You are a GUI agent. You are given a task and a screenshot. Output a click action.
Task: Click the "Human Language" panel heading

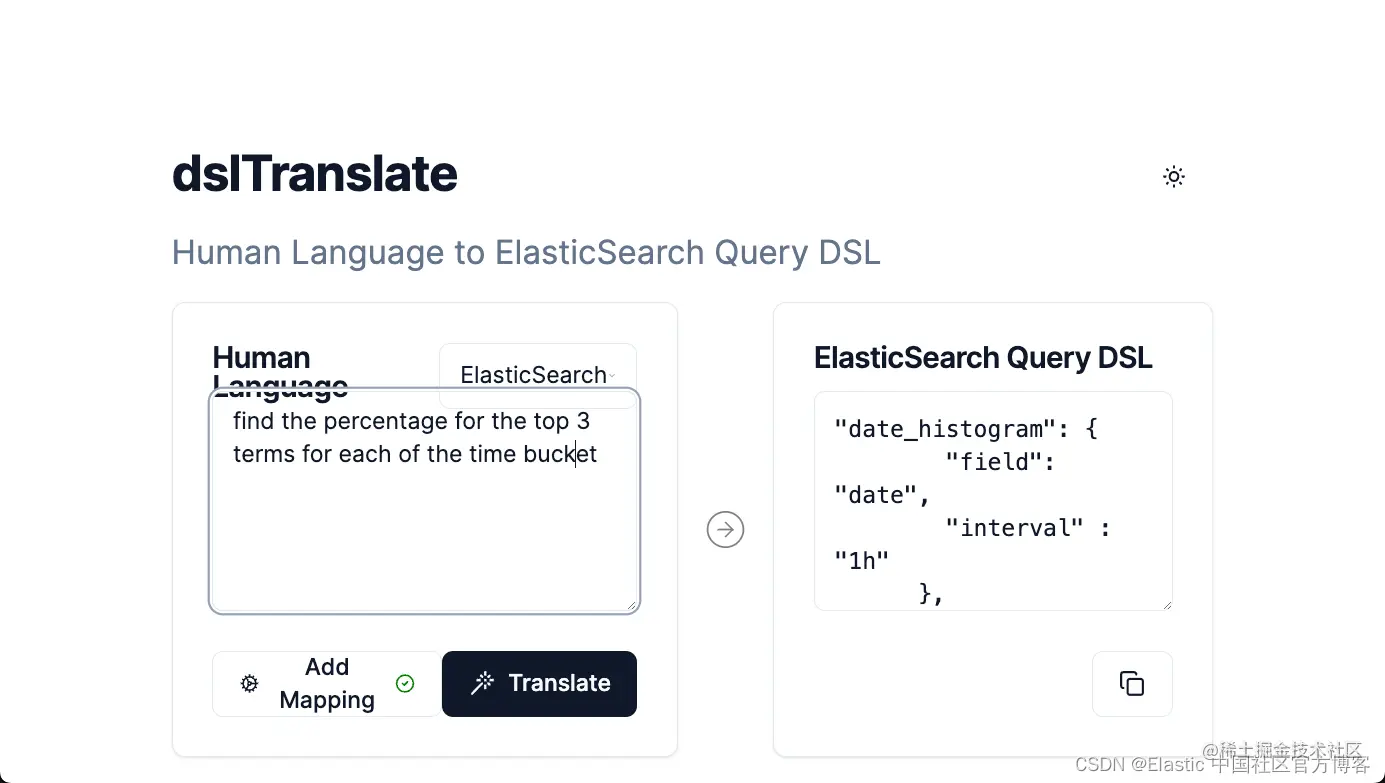click(280, 371)
